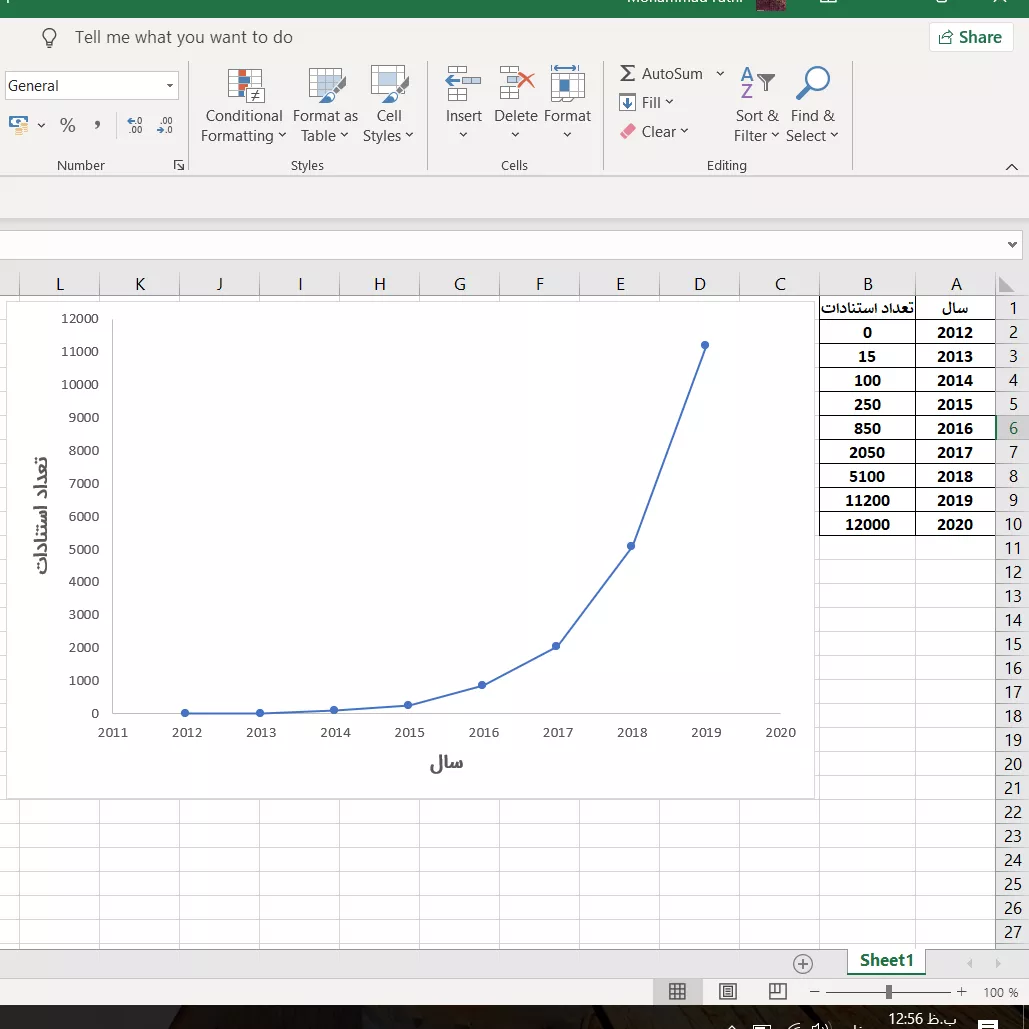The height and width of the screenshot is (1029, 1029).
Task: Switch to Page Layout view
Action: tap(728, 991)
